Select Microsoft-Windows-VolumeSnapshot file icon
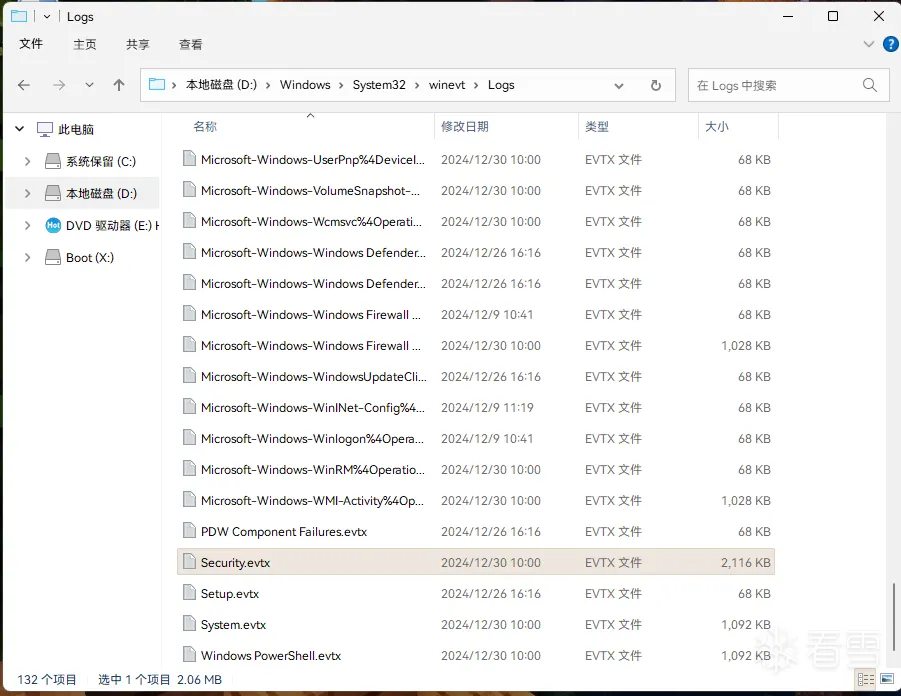Viewport: 901px width, 696px height. click(x=189, y=190)
